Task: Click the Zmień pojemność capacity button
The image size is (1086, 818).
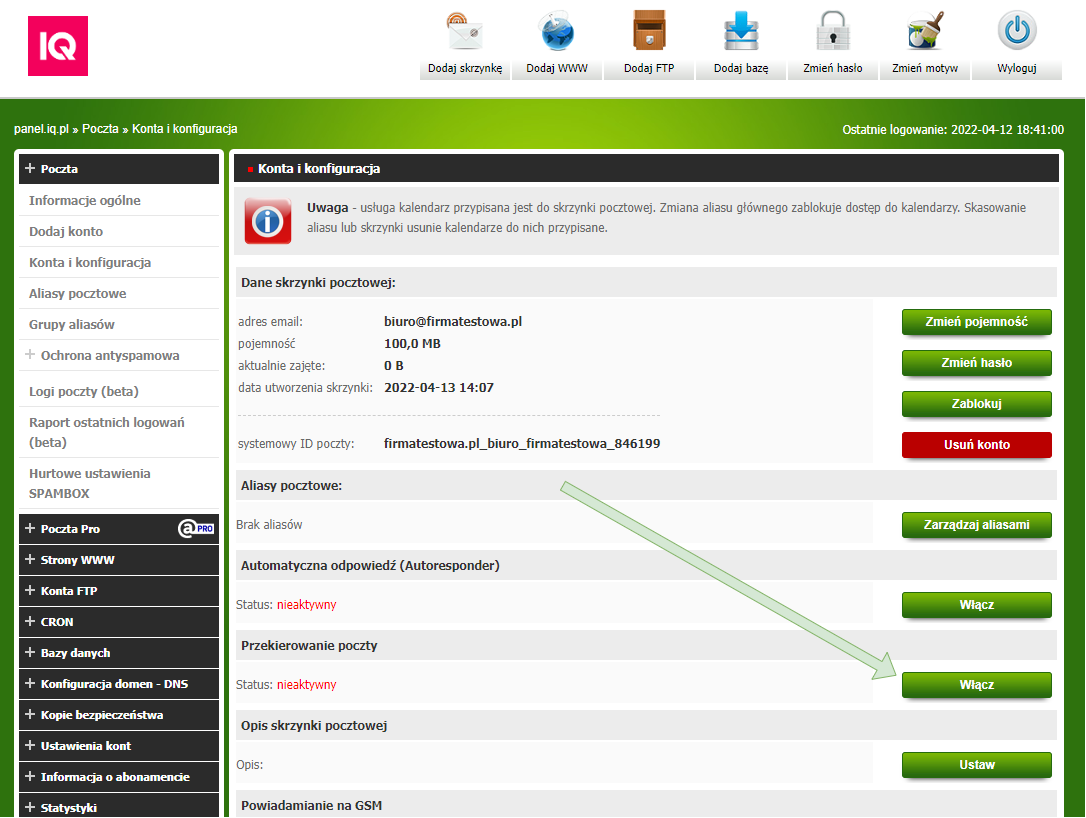Action: click(x=976, y=322)
